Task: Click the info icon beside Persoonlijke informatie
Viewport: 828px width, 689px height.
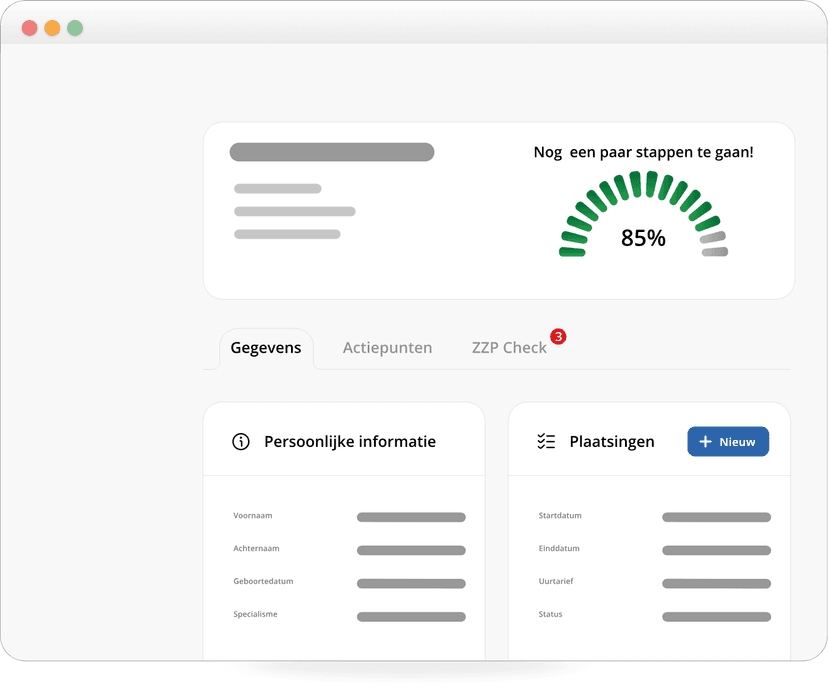Action: 240,441
